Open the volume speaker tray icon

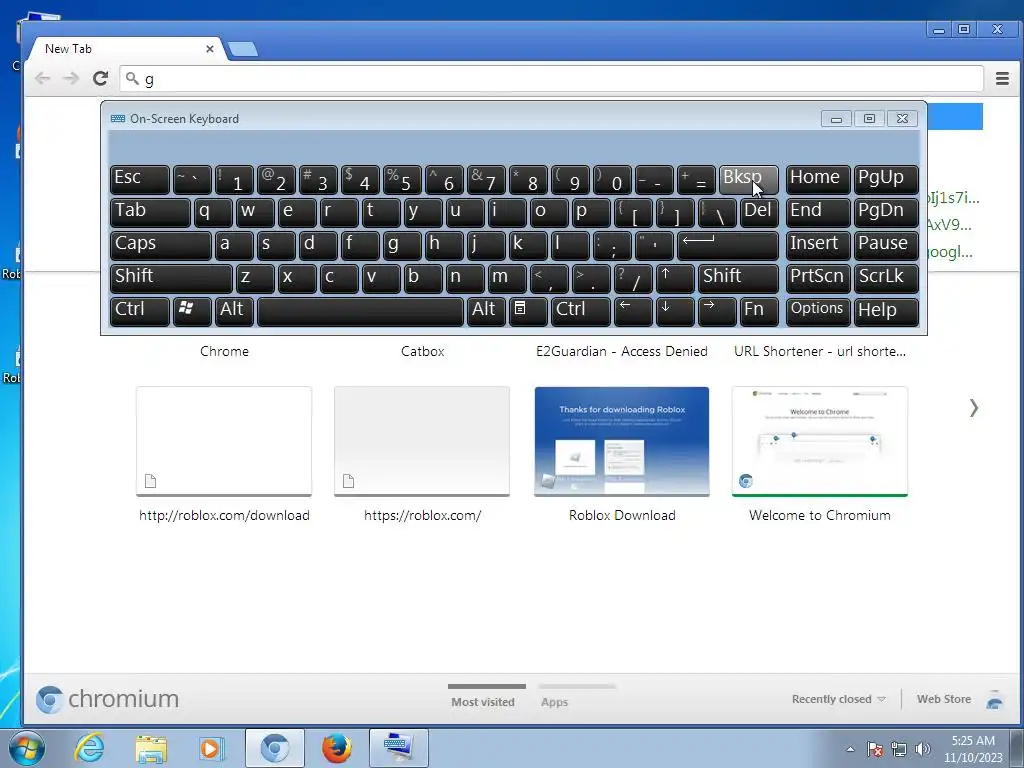[x=923, y=749]
